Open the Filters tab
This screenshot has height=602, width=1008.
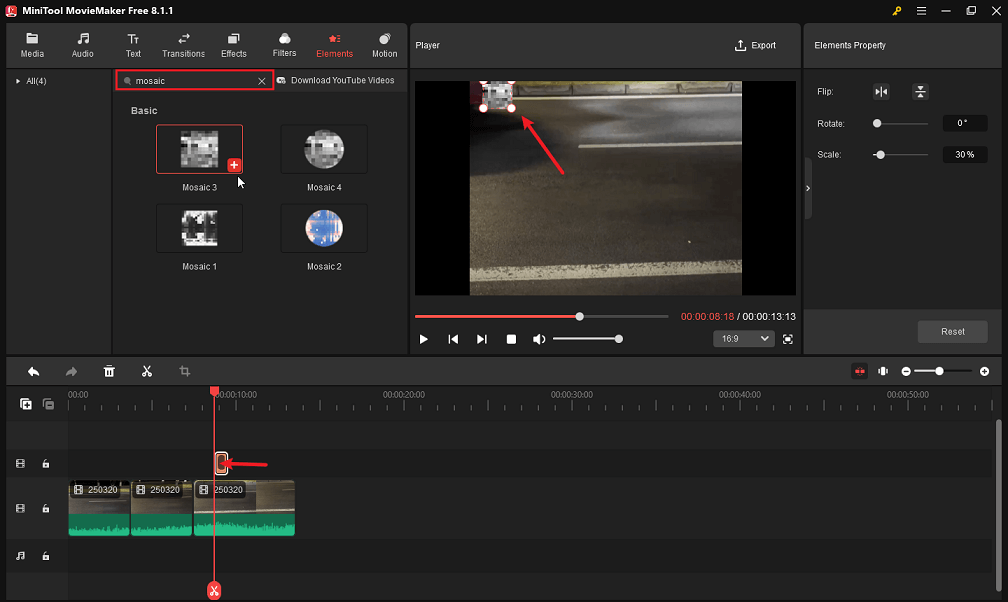click(x=284, y=46)
